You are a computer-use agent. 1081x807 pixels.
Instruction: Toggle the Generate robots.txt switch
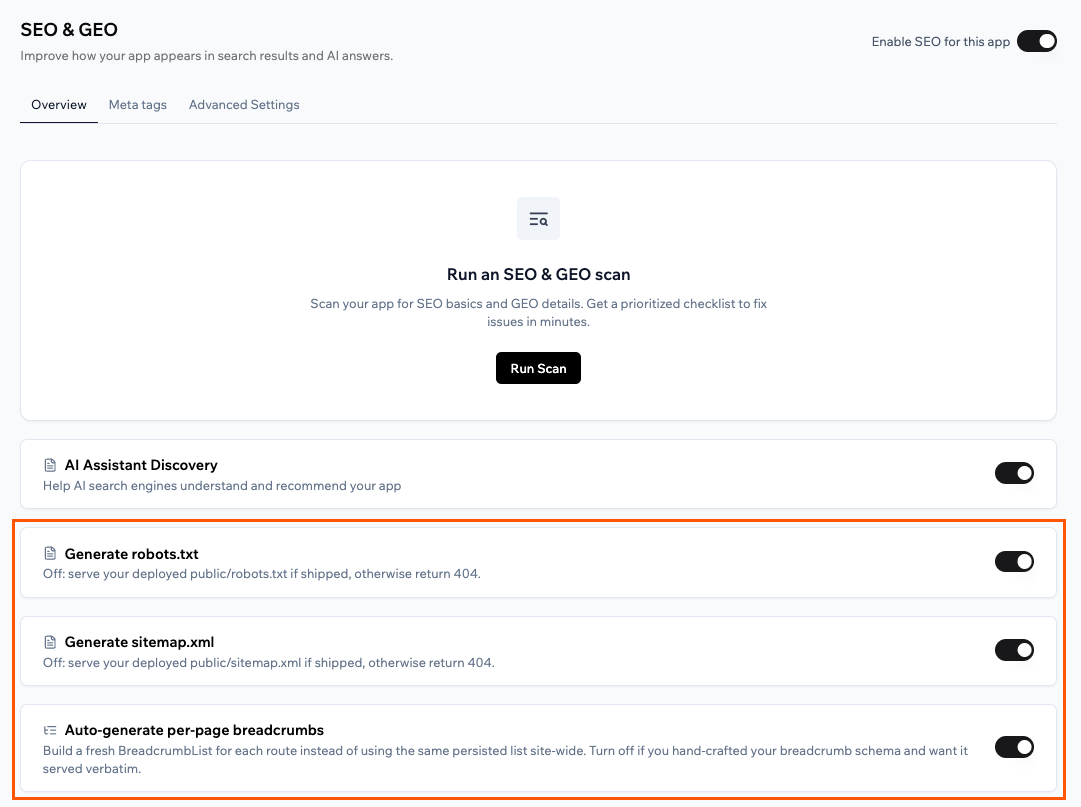click(1014, 562)
